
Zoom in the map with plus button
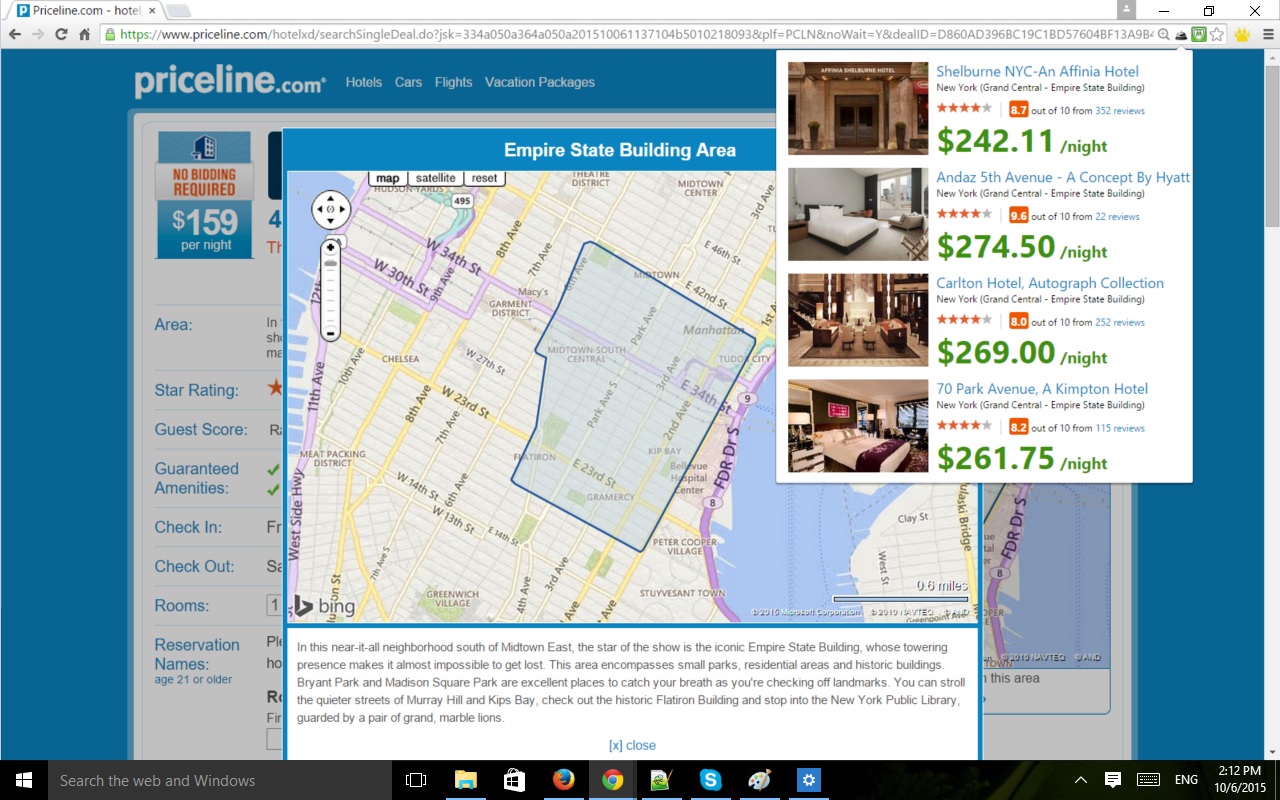click(x=330, y=247)
